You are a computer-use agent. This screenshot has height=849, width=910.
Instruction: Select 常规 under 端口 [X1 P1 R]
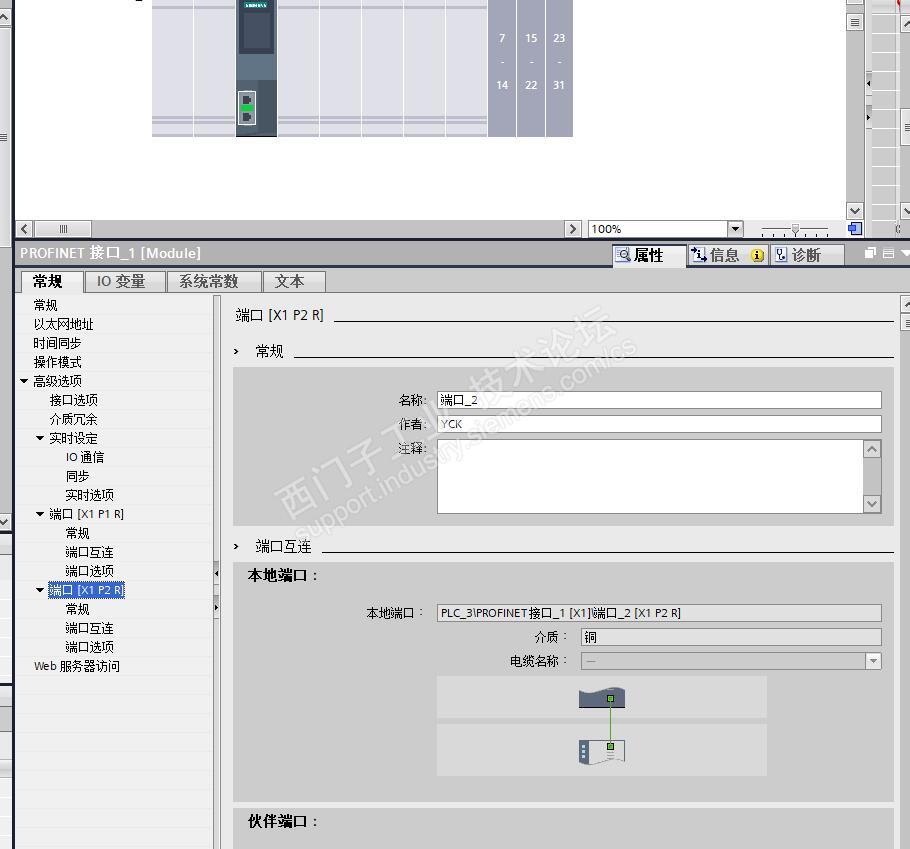click(77, 533)
